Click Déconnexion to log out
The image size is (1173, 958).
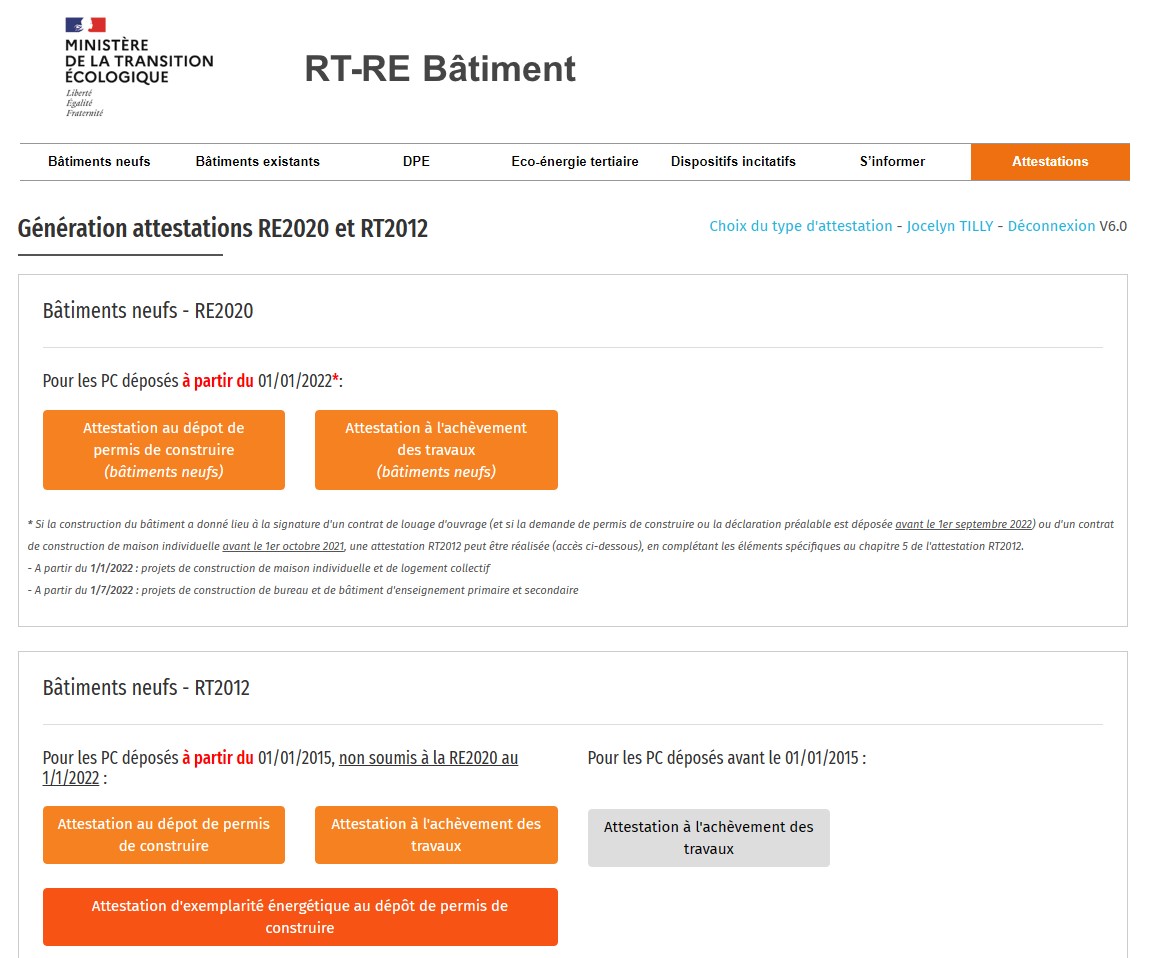(x=1051, y=226)
